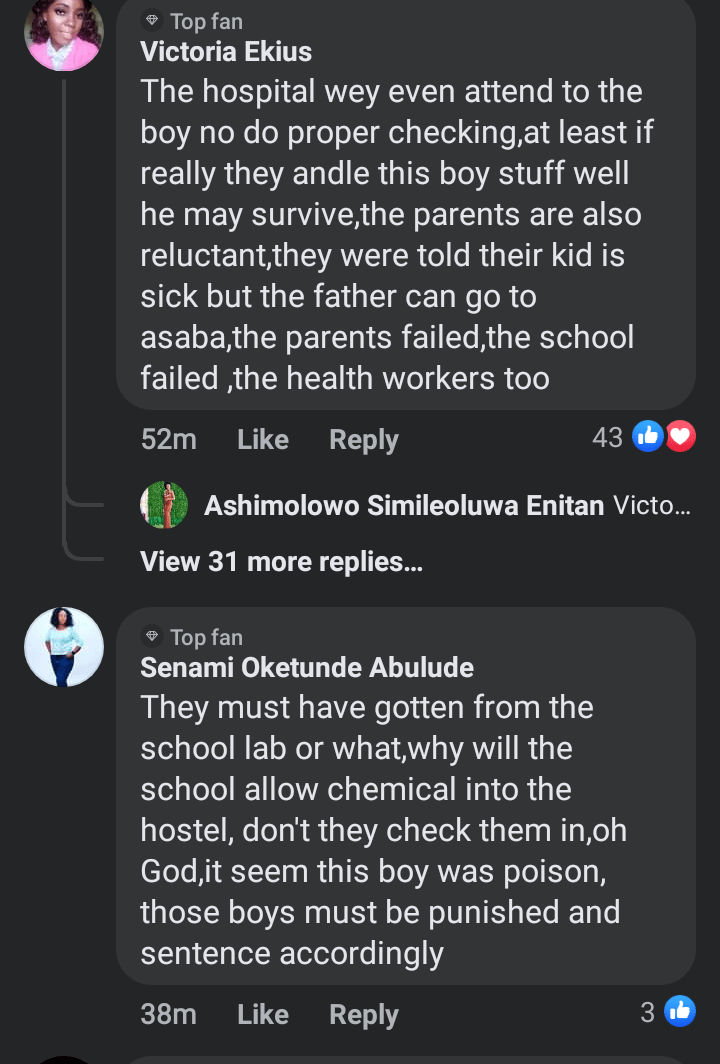Viewport: 720px width, 1064px height.
Task: Open Victoria Ekius profile name link
Action: click(226, 51)
